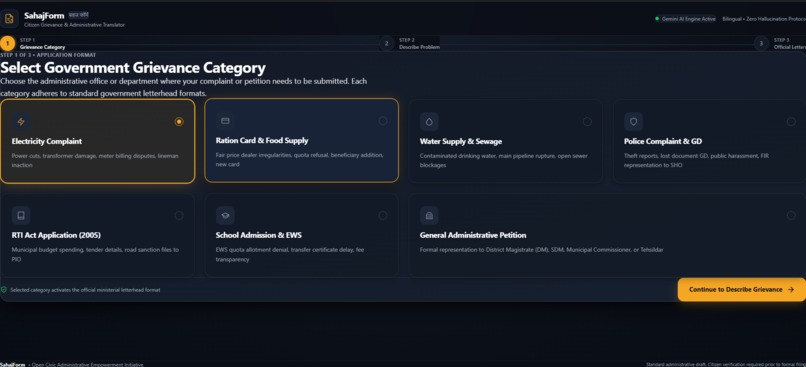Click the step 2 numbered circle
Viewport: 806px width, 367px height.
387,44
